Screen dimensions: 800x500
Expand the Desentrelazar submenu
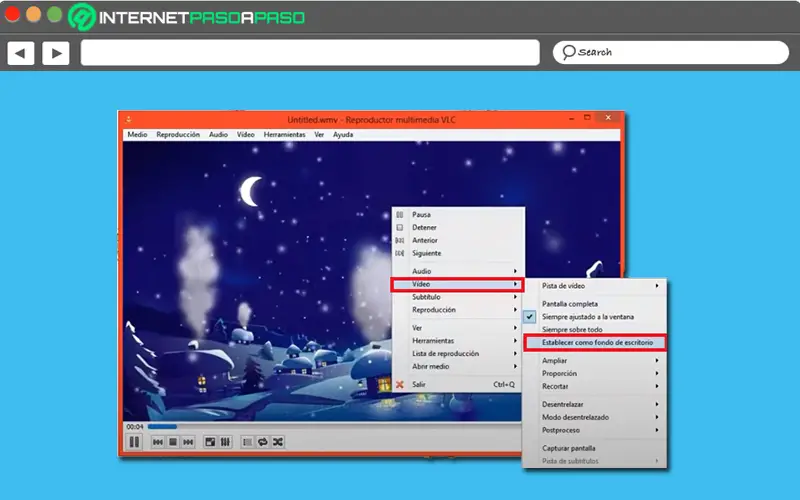click(x=594, y=405)
